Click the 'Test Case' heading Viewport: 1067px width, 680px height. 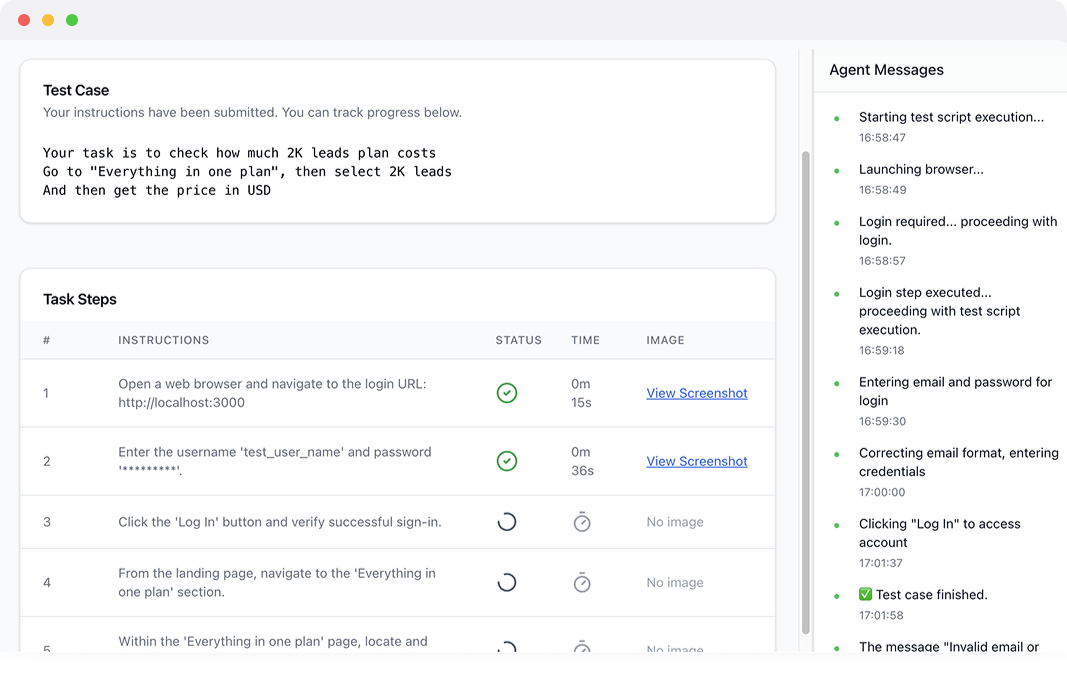76,91
